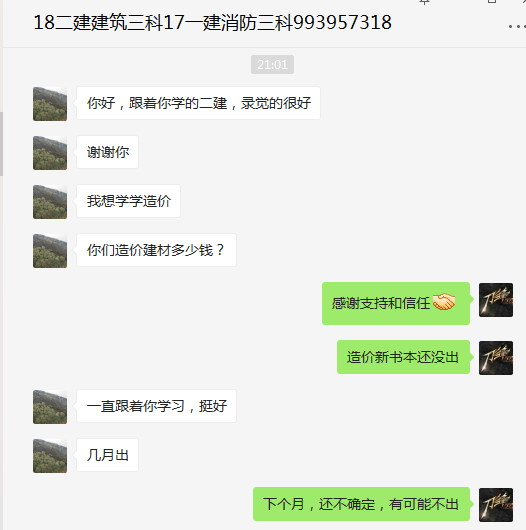This screenshot has width=526, height=530.
Task: Select the '我想学学造价' message bubble
Action: click(128, 201)
